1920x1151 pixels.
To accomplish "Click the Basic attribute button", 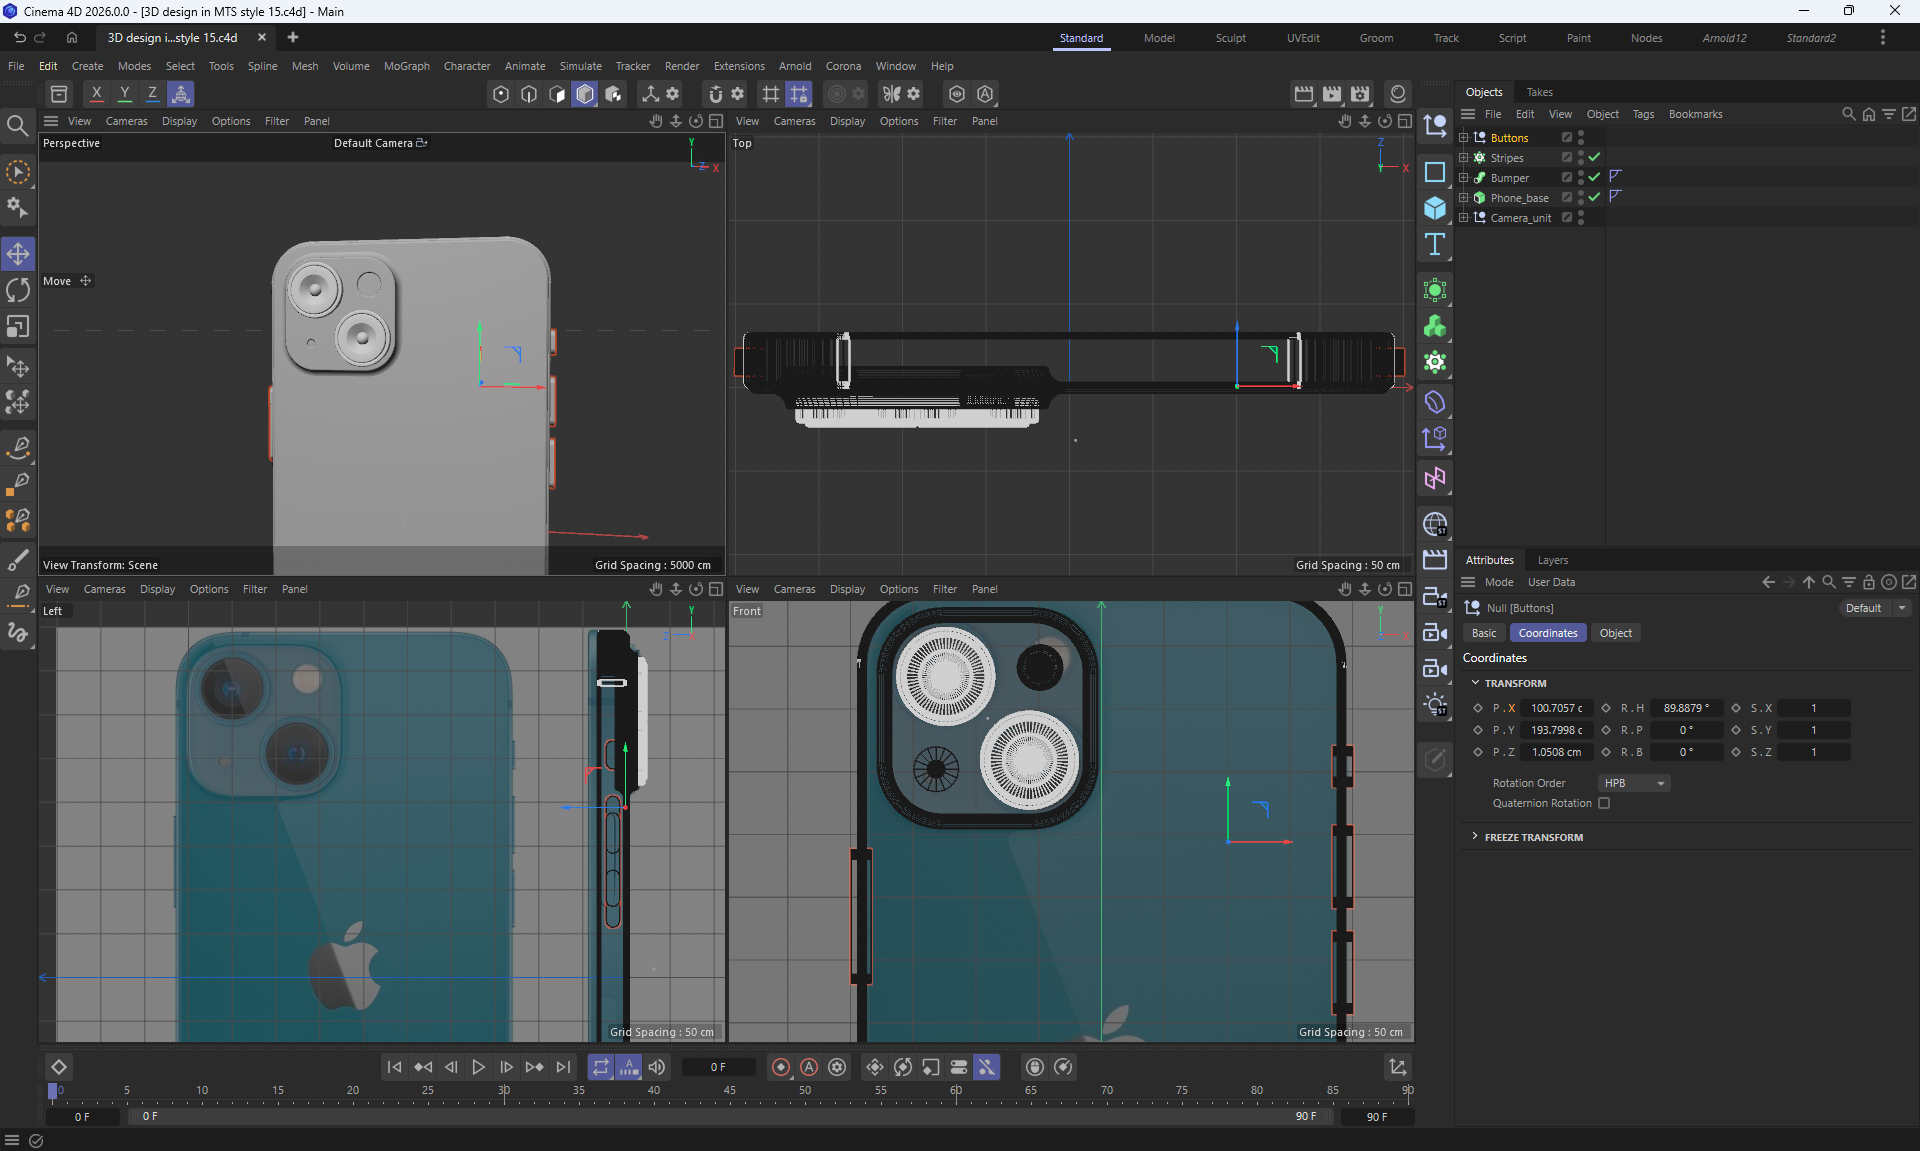I will (x=1484, y=633).
